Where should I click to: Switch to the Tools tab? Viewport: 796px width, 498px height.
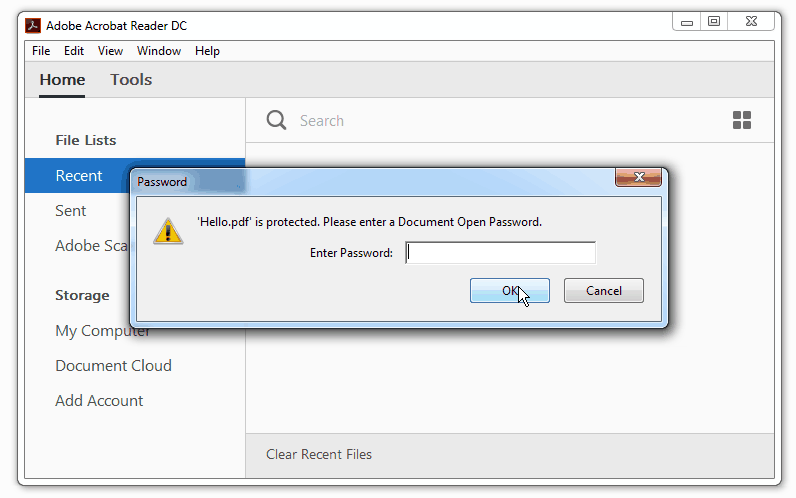(131, 80)
